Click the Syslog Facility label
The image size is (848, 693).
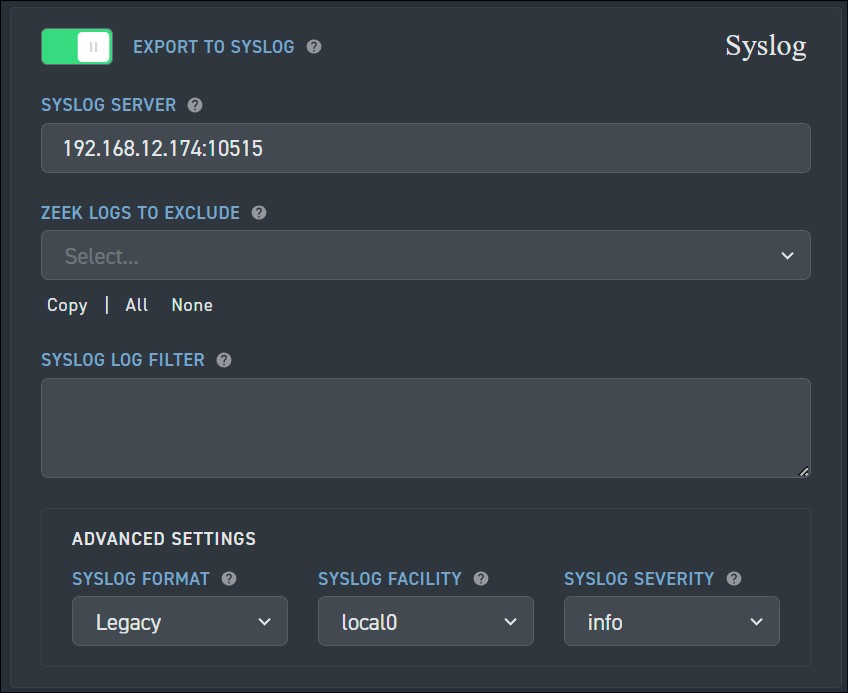[390, 579]
